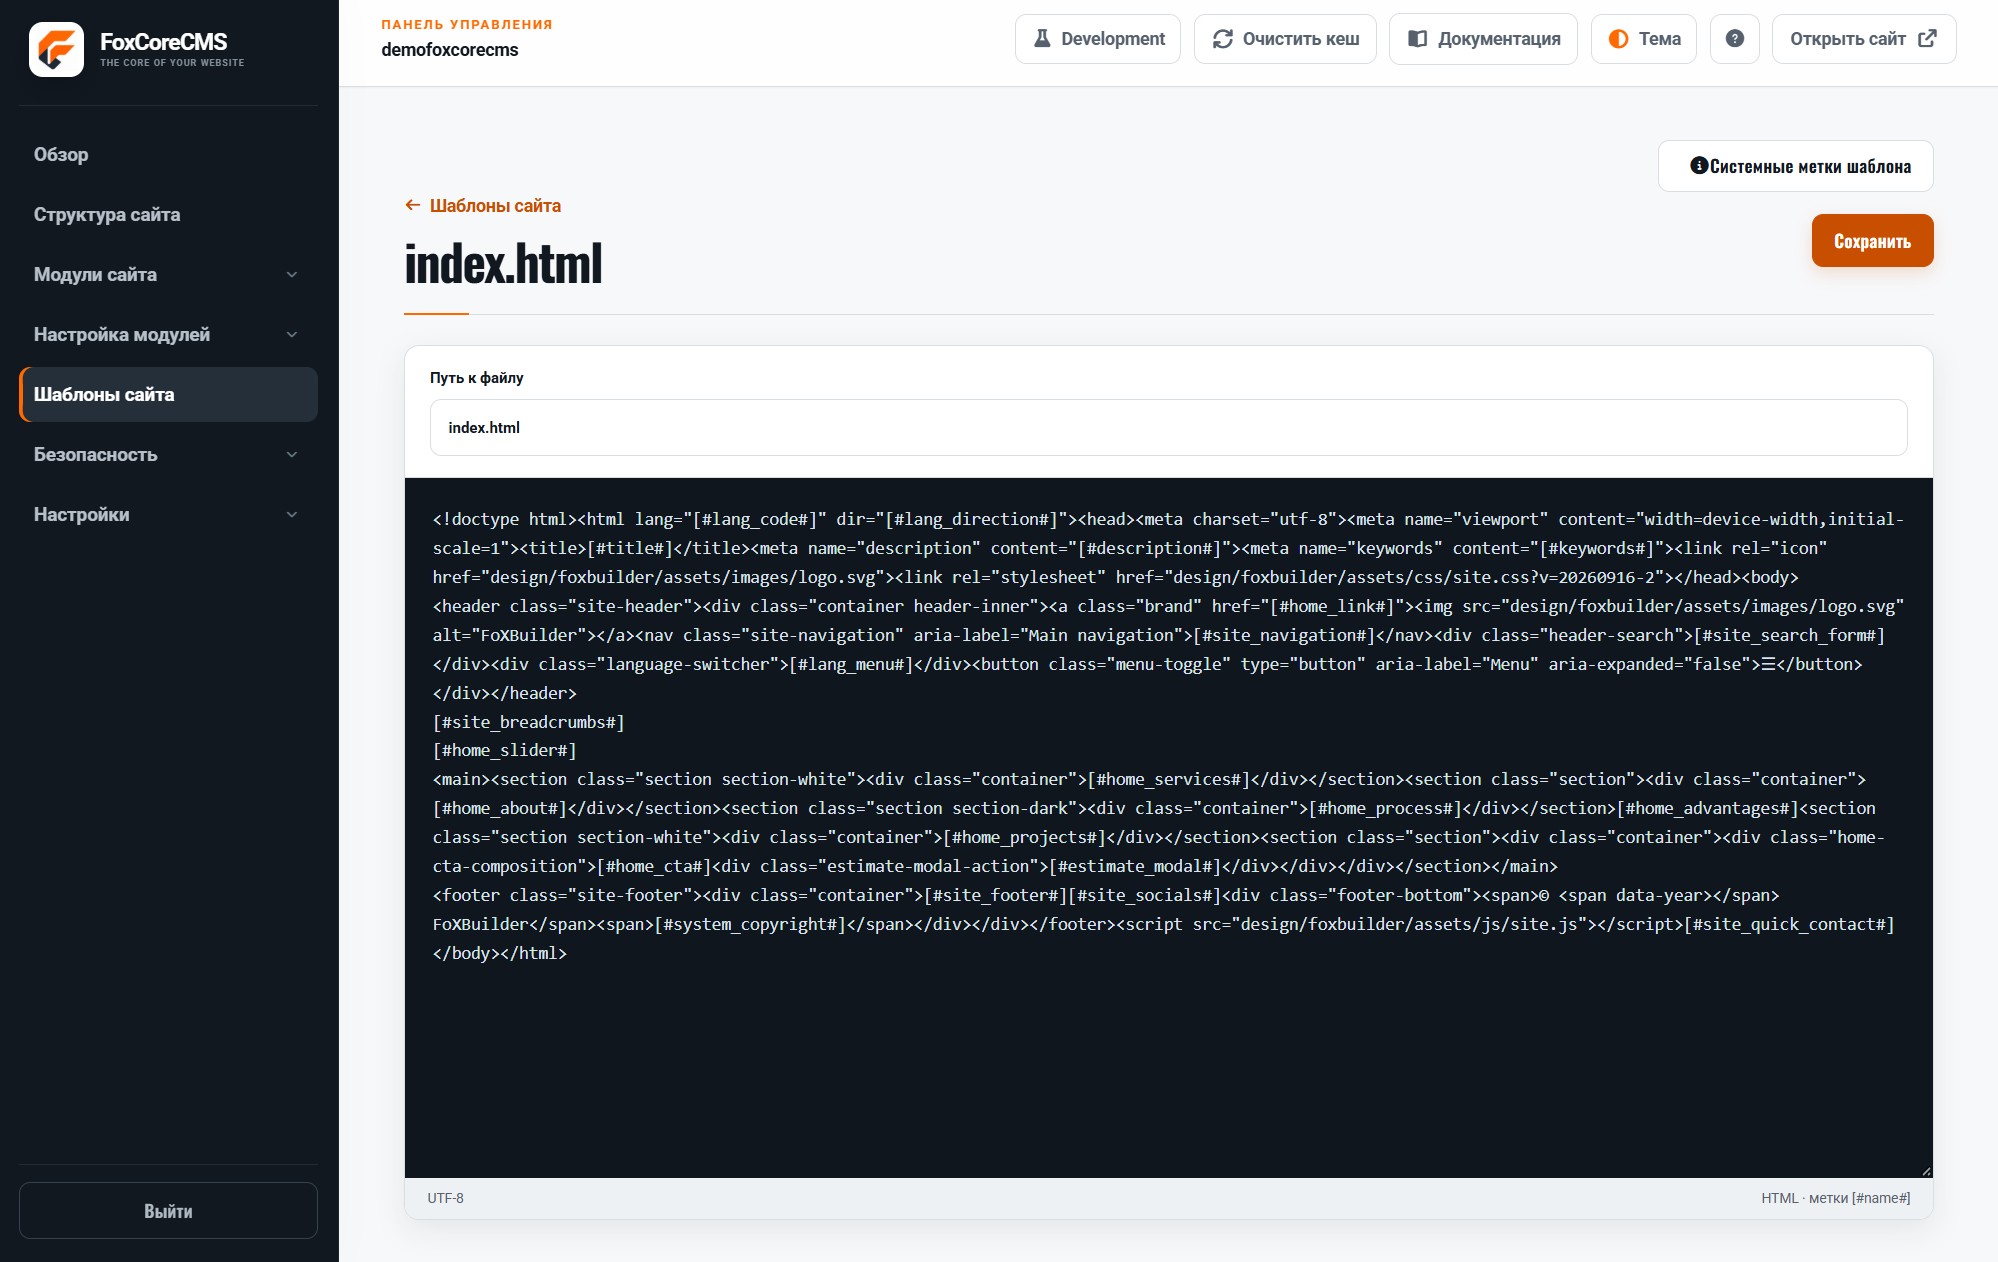Click the Выйти logout button
Viewport: 1998px width, 1262px height.
coord(168,1210)
